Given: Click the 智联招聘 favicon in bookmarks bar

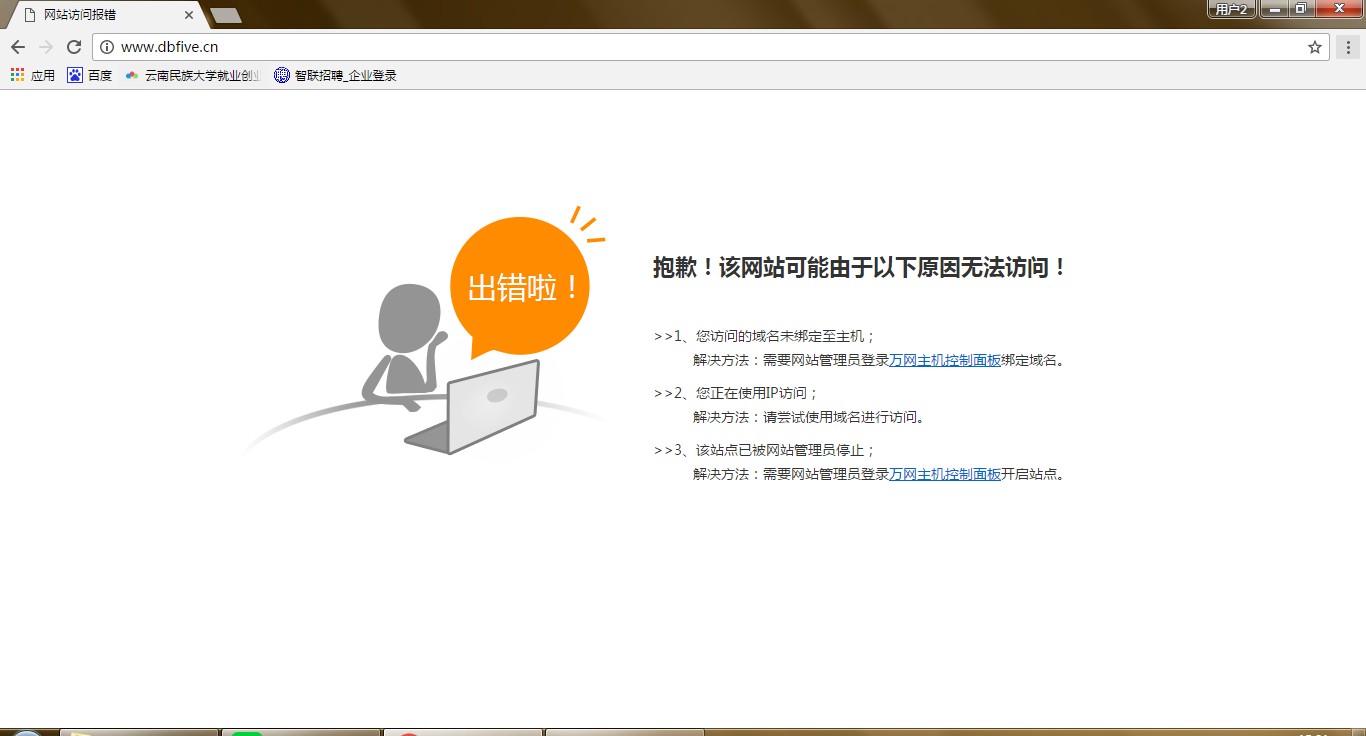Looking at the screenshot, I should coord(281,74).
